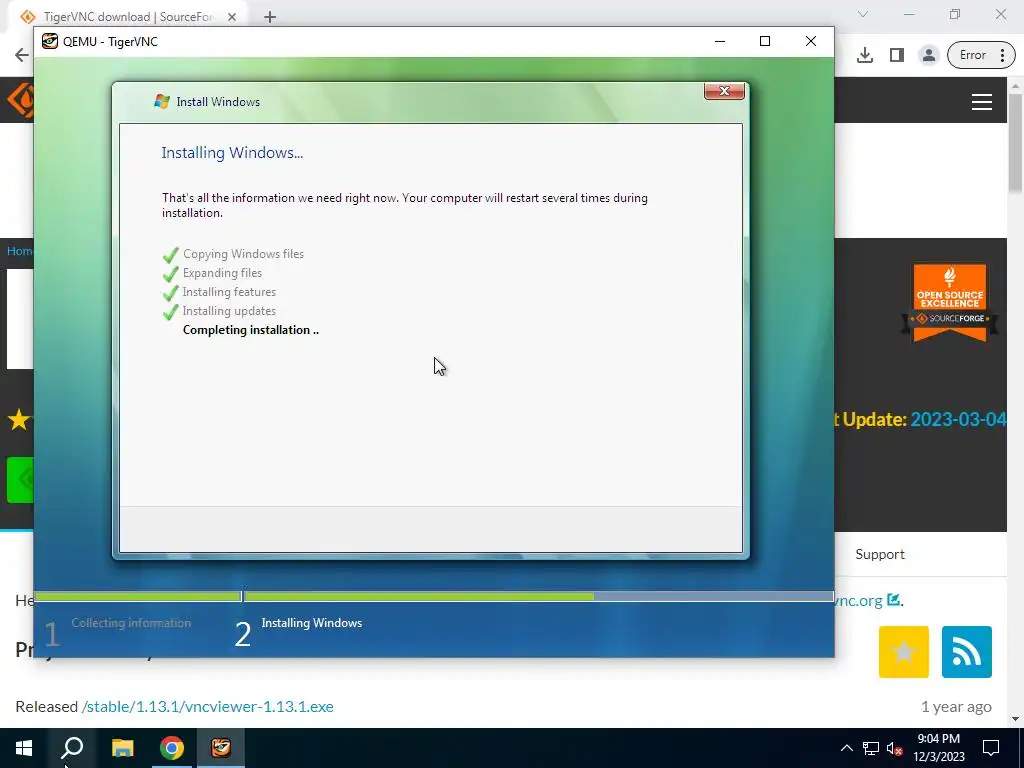Go back using the browser back arrow
This screenshot has height=768, width=1024.
click(22, 55)
